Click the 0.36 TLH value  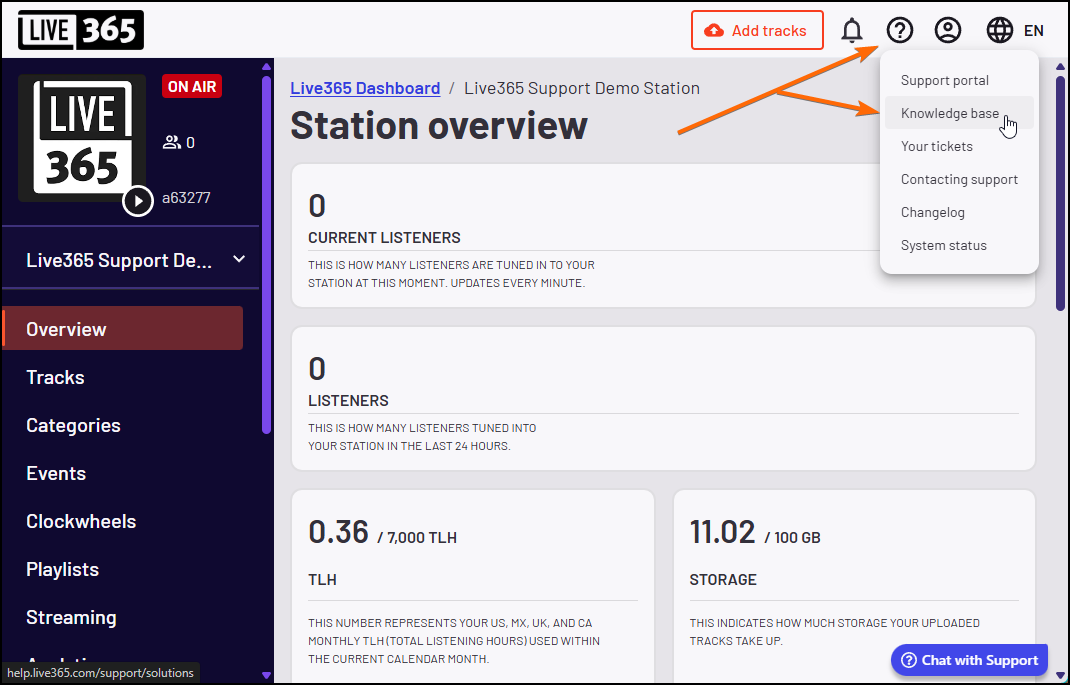point(338,532)
